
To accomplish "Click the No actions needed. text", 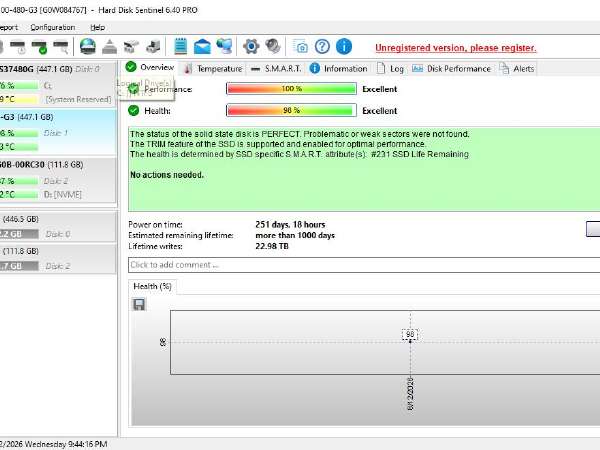I will coord(167,175).
